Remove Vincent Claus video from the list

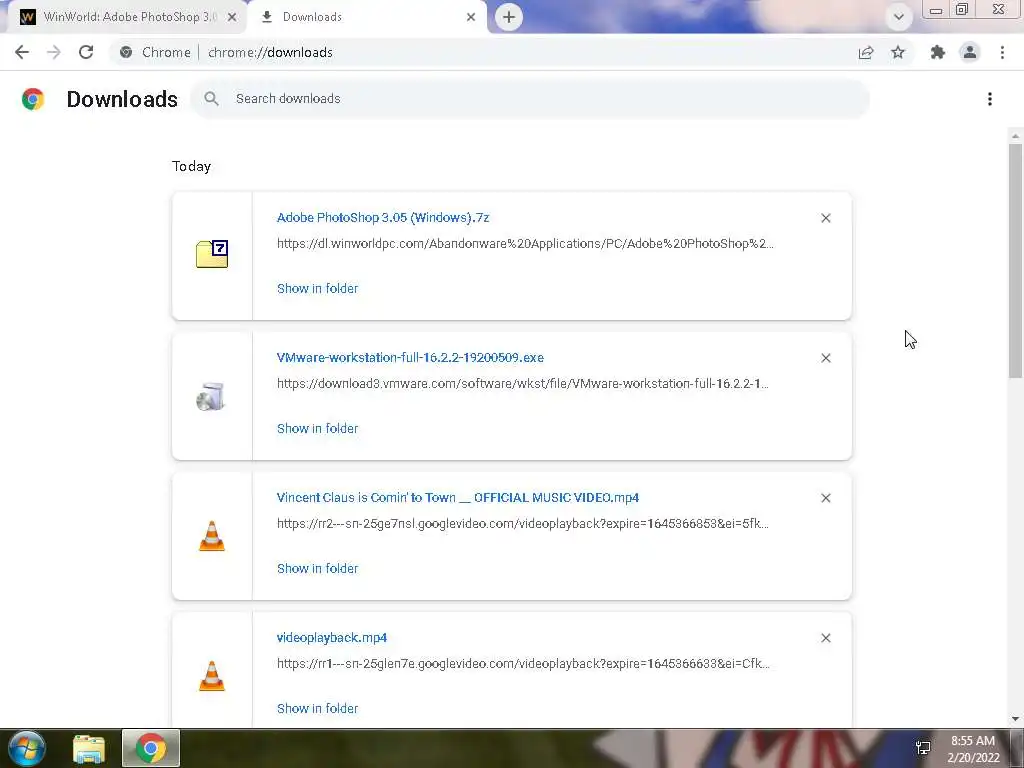point(826,498)
